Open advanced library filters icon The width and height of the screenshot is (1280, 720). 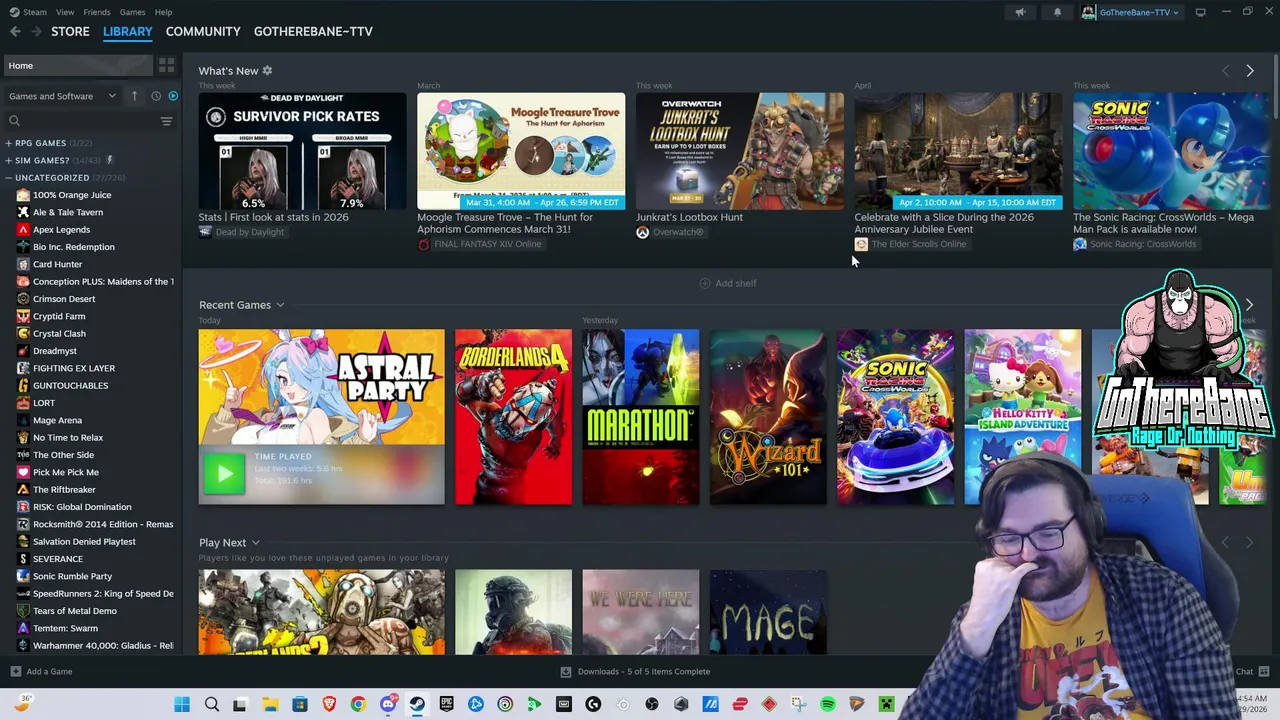166,121
